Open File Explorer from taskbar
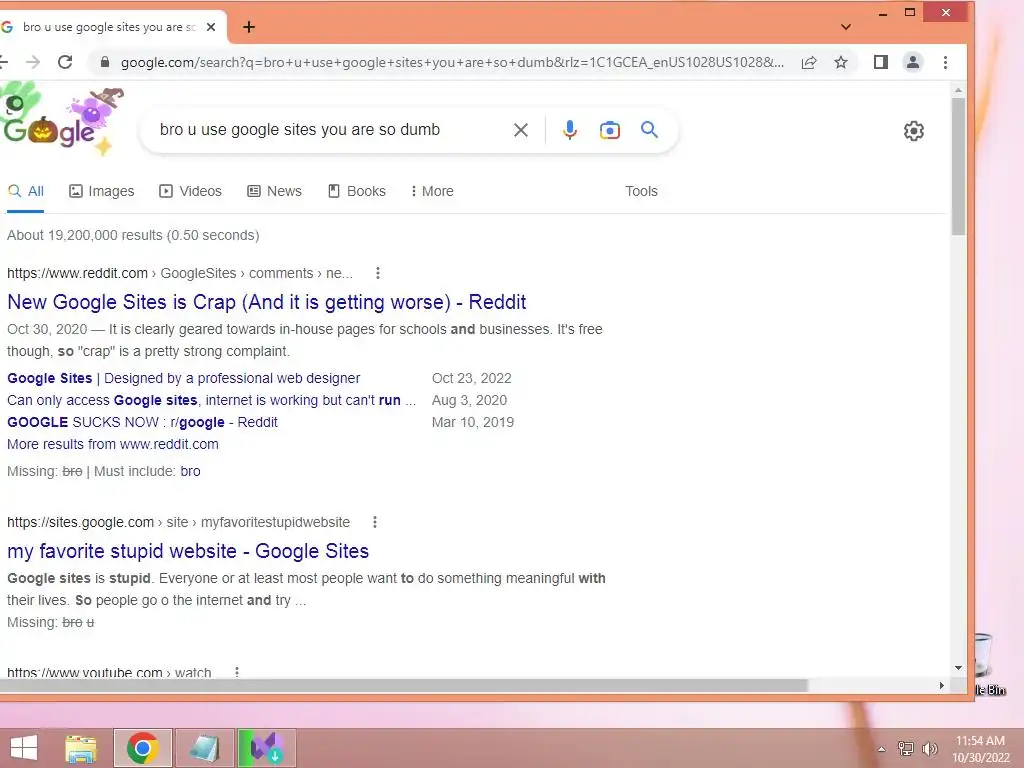The image size is (1024, 768). click(x=81, y=748)
